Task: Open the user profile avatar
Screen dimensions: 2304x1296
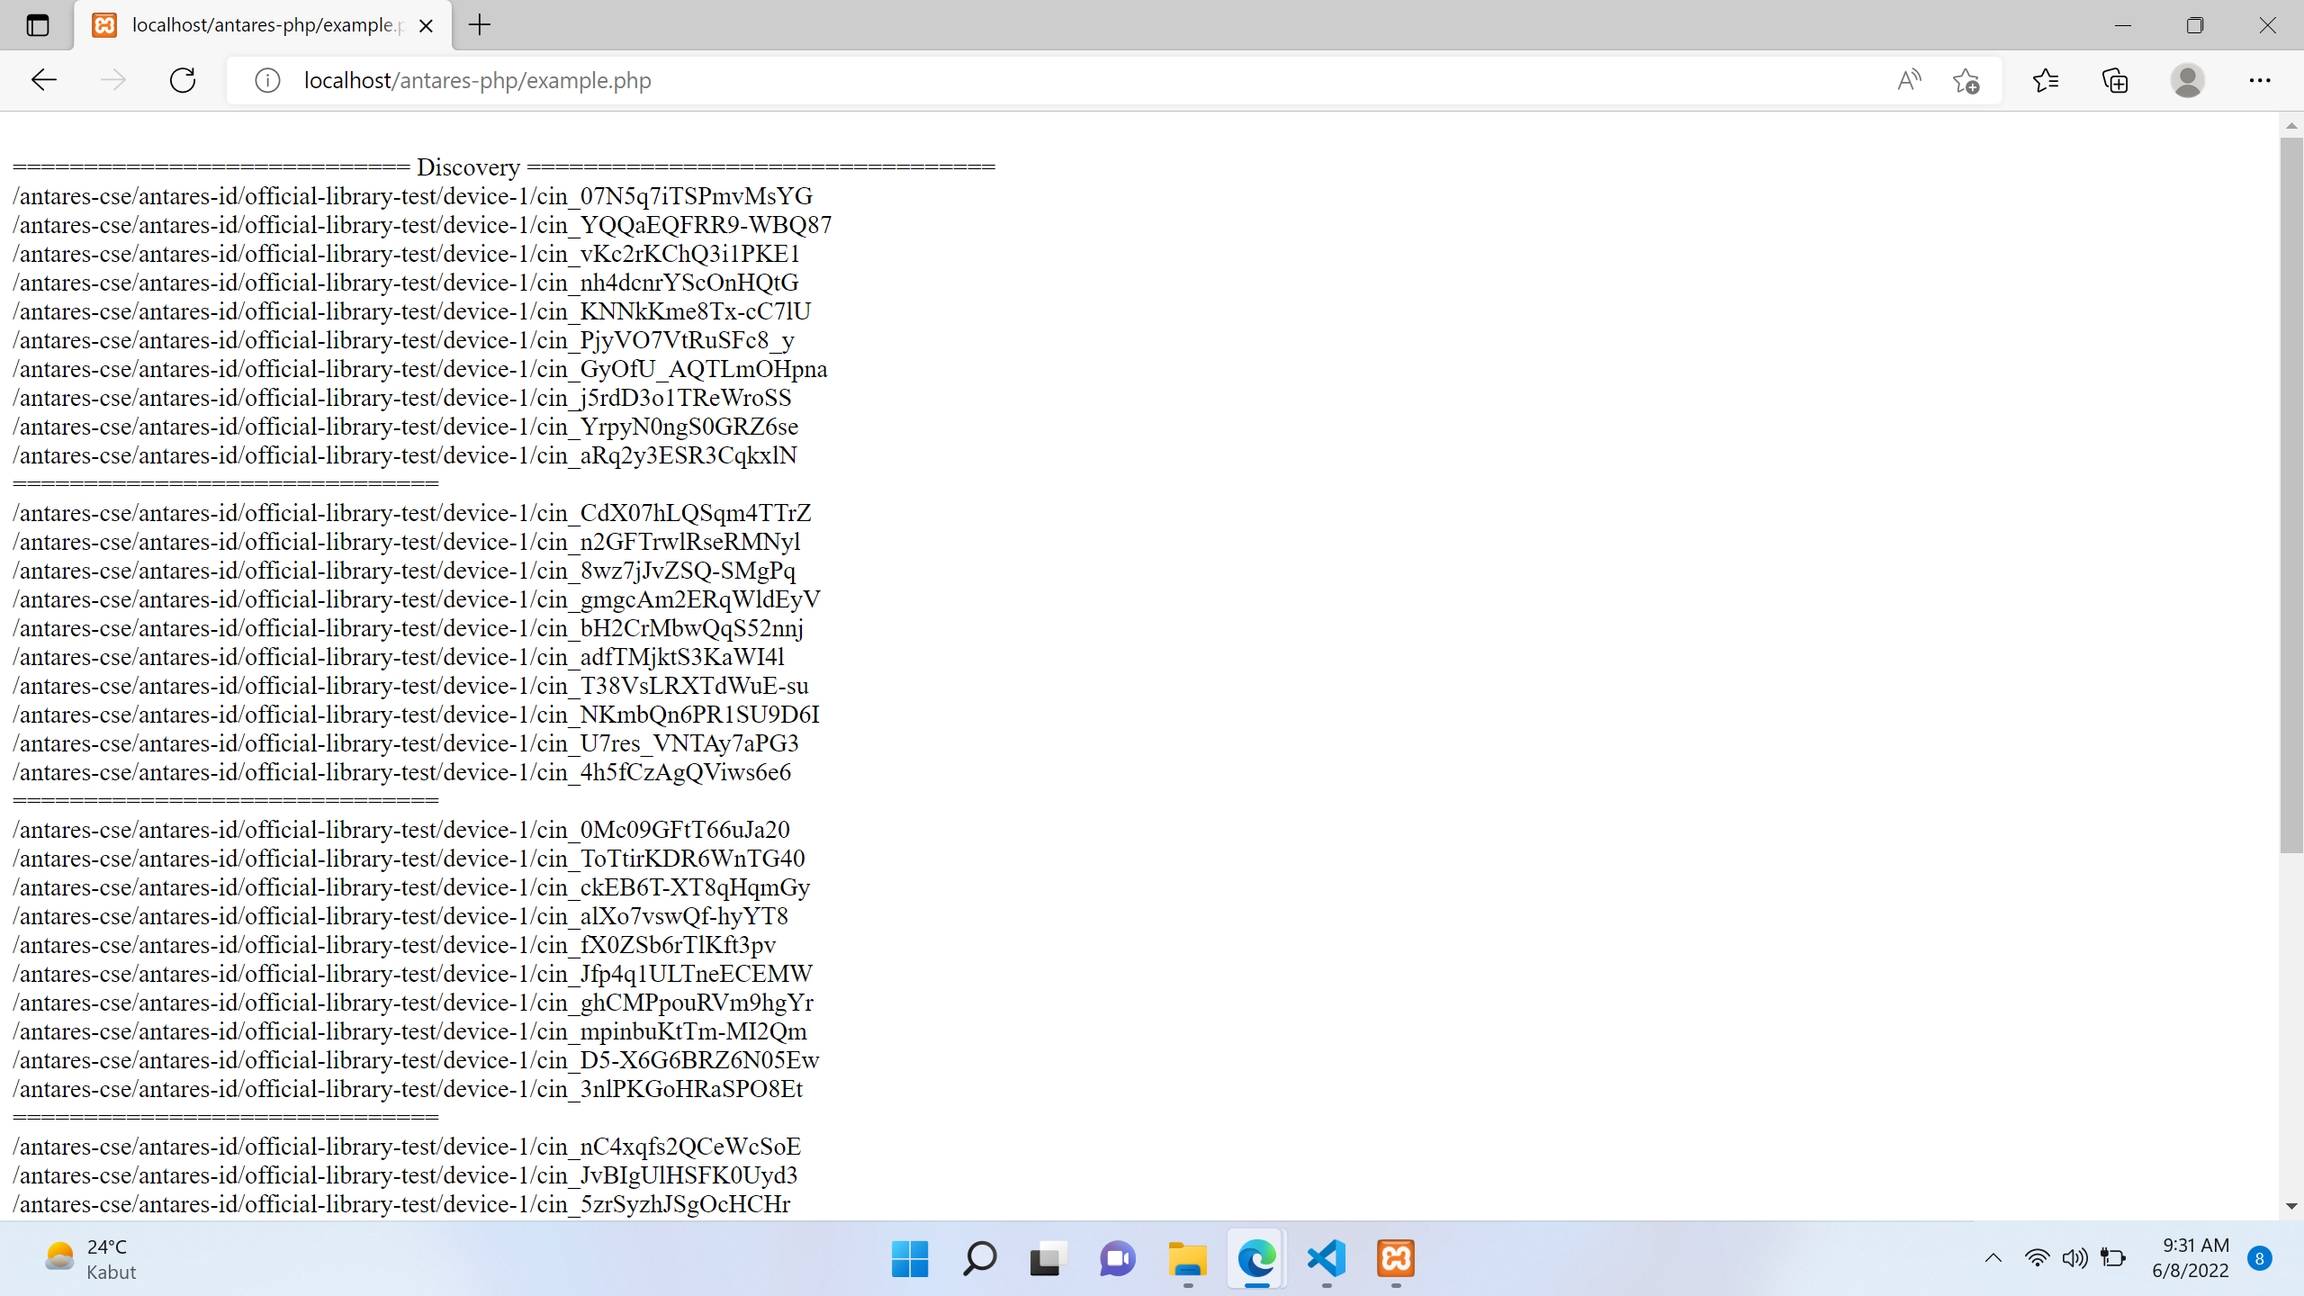Action: (x=2187, y=80)
